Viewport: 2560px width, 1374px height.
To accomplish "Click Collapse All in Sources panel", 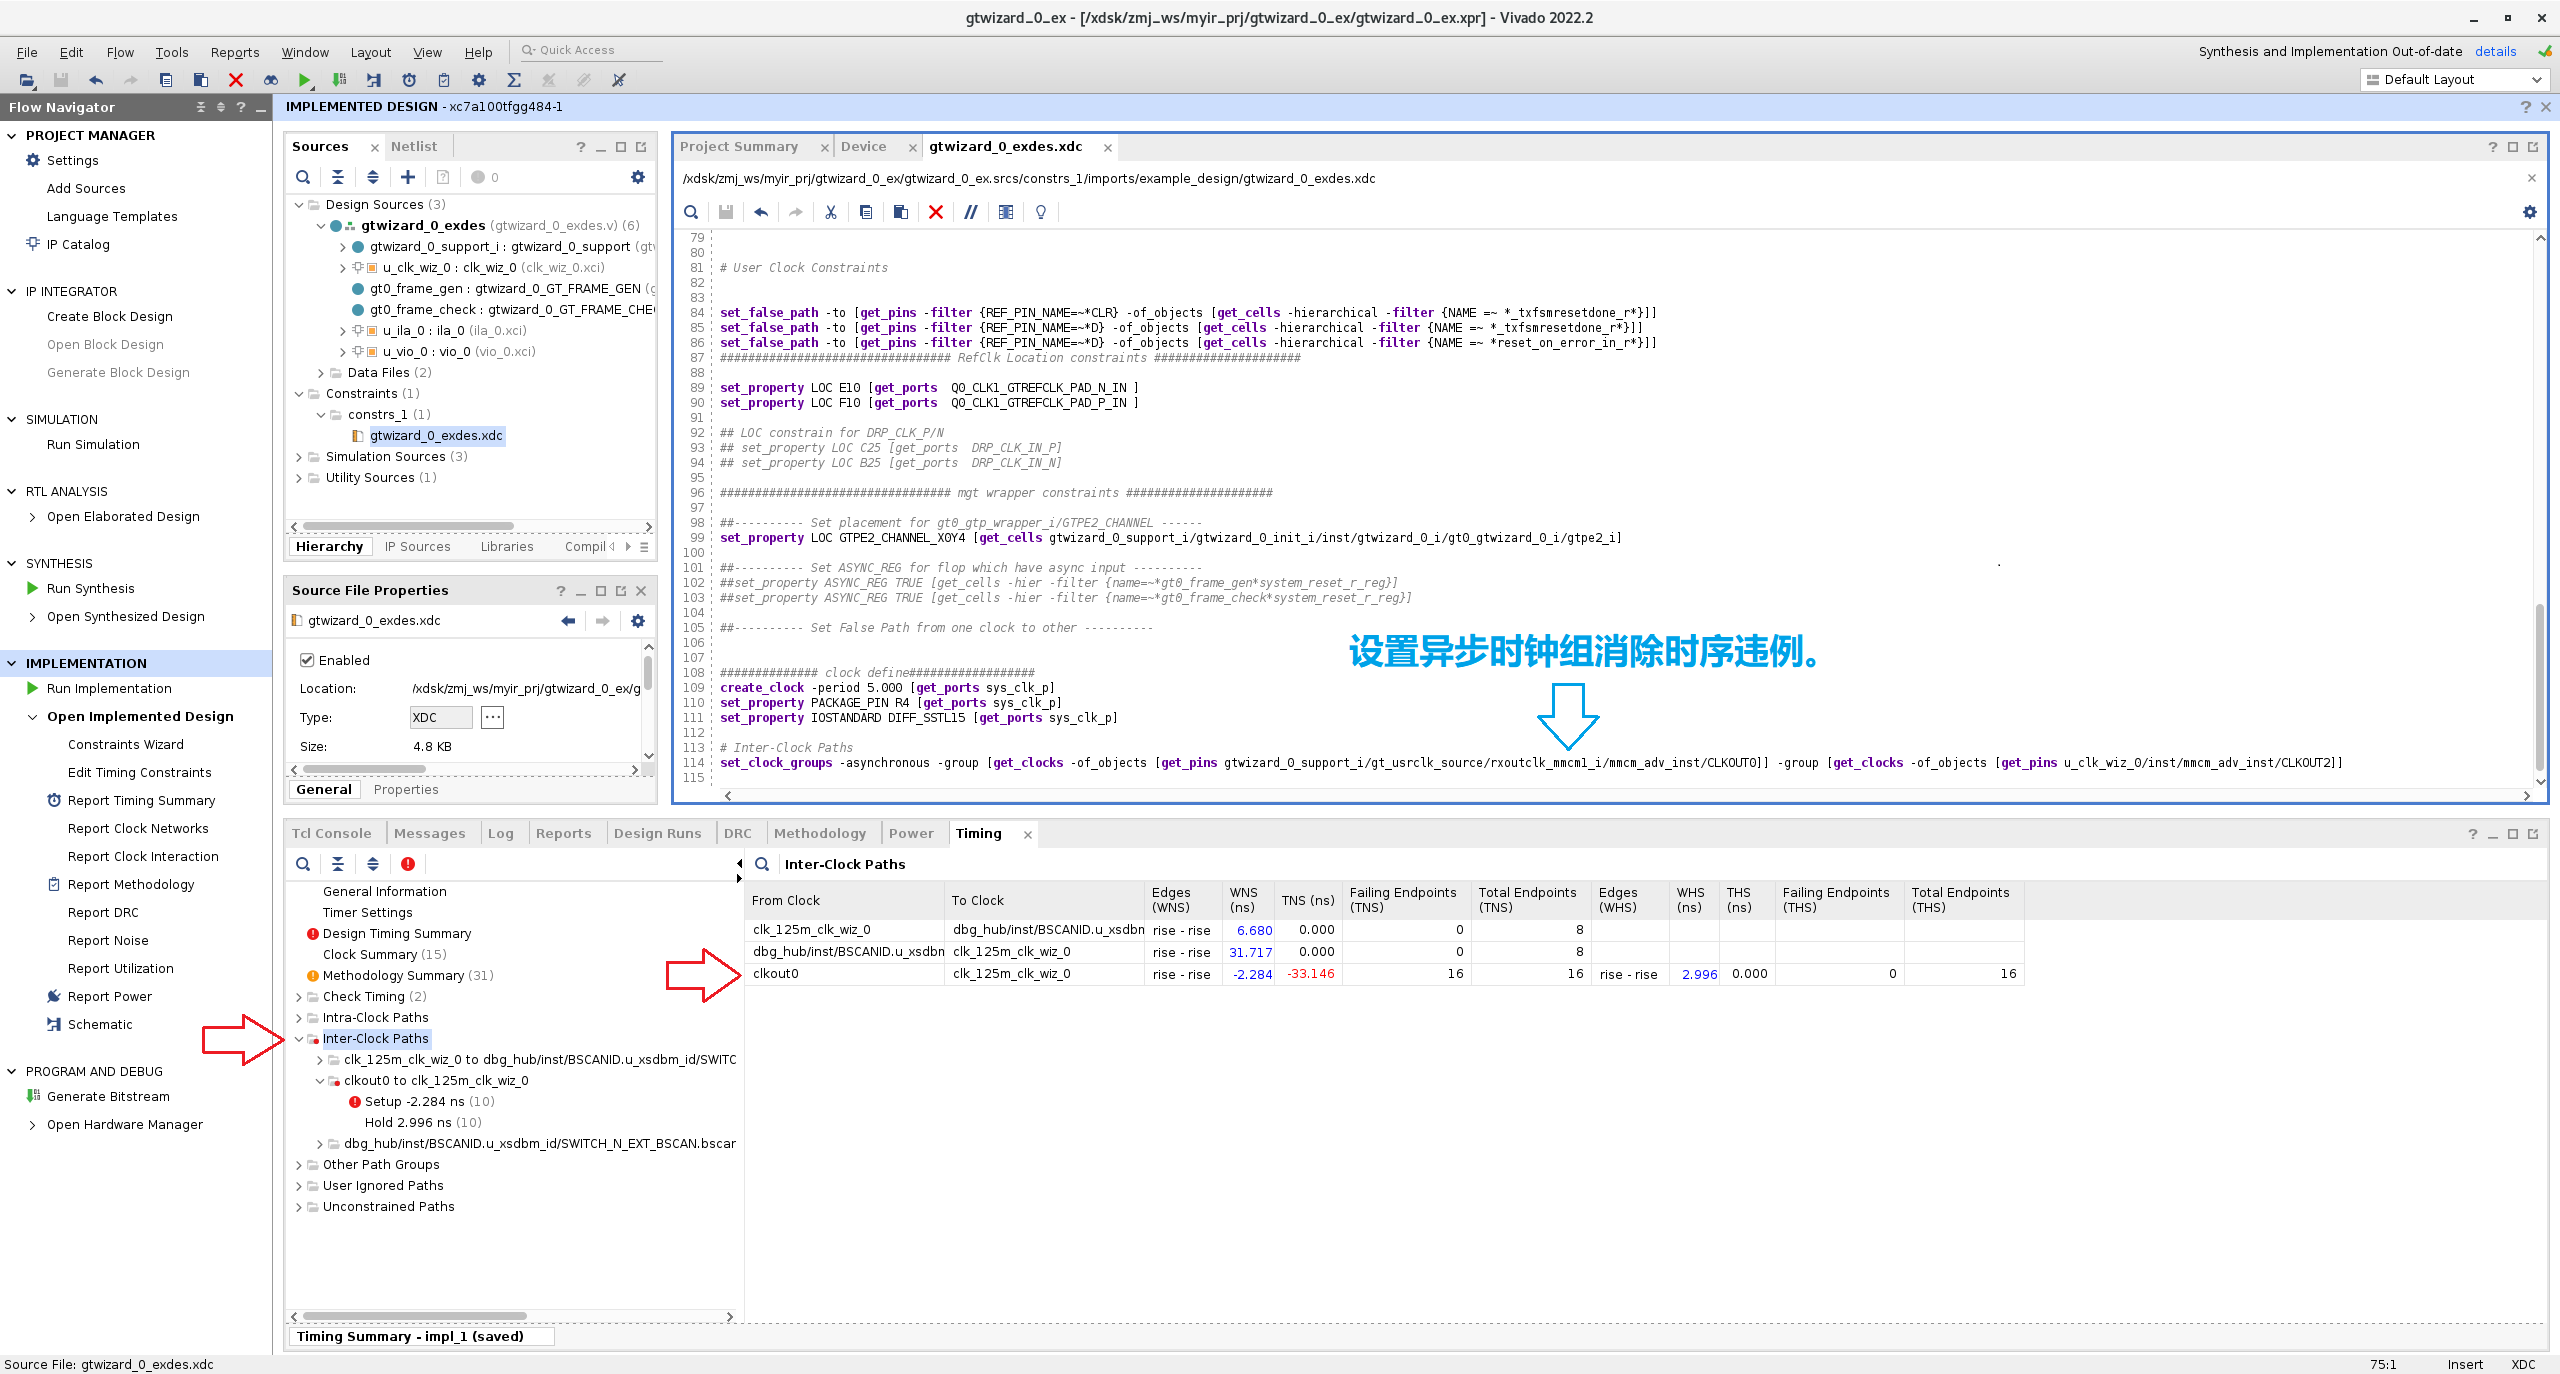I will click(338, 177).
